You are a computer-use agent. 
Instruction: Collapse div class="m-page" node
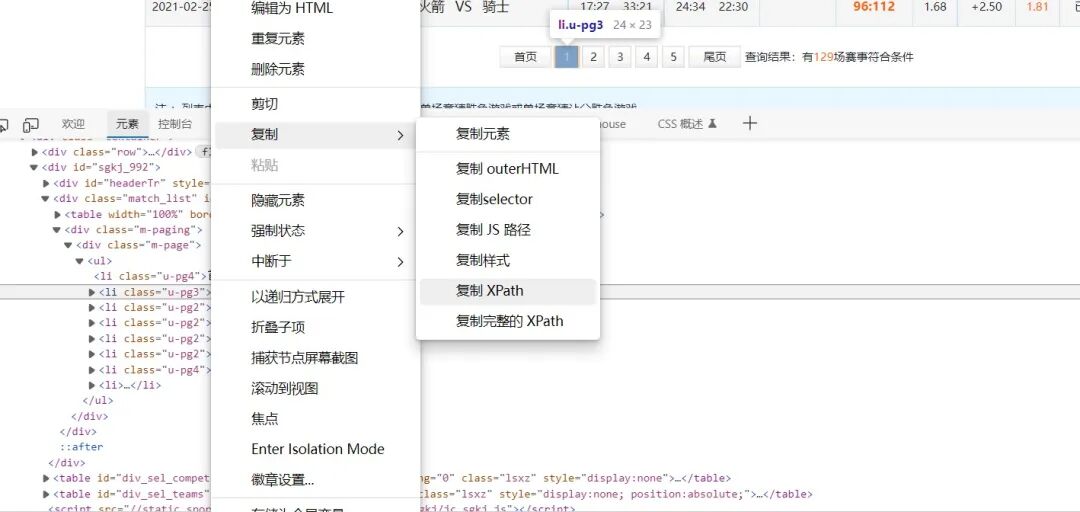tap(68, 245)
